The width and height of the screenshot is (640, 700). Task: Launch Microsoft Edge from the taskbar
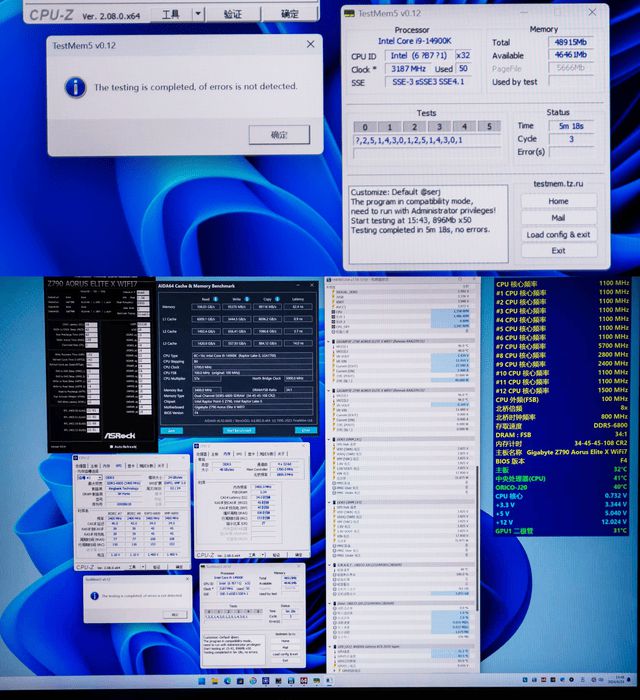click(228, 681)
